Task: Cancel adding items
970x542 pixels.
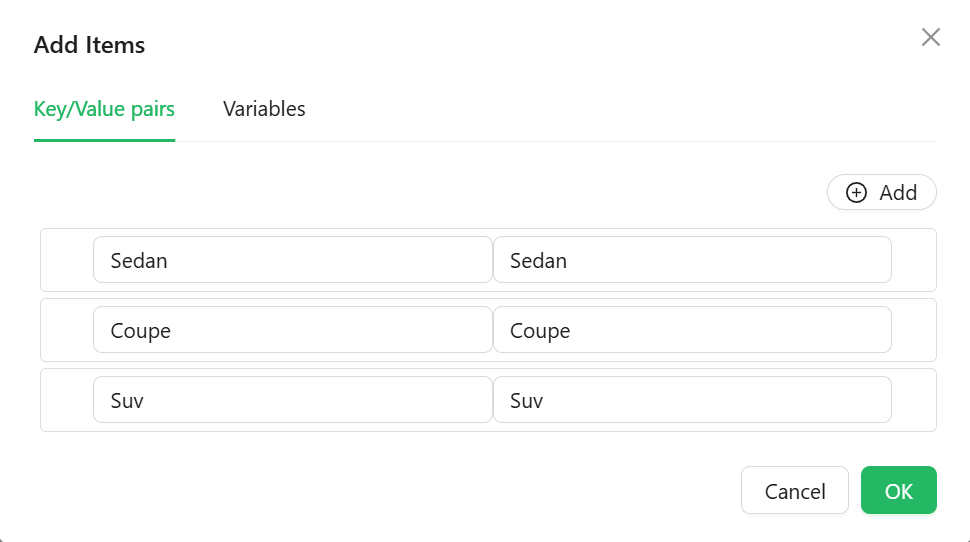Action: click(x=794, y=491)
